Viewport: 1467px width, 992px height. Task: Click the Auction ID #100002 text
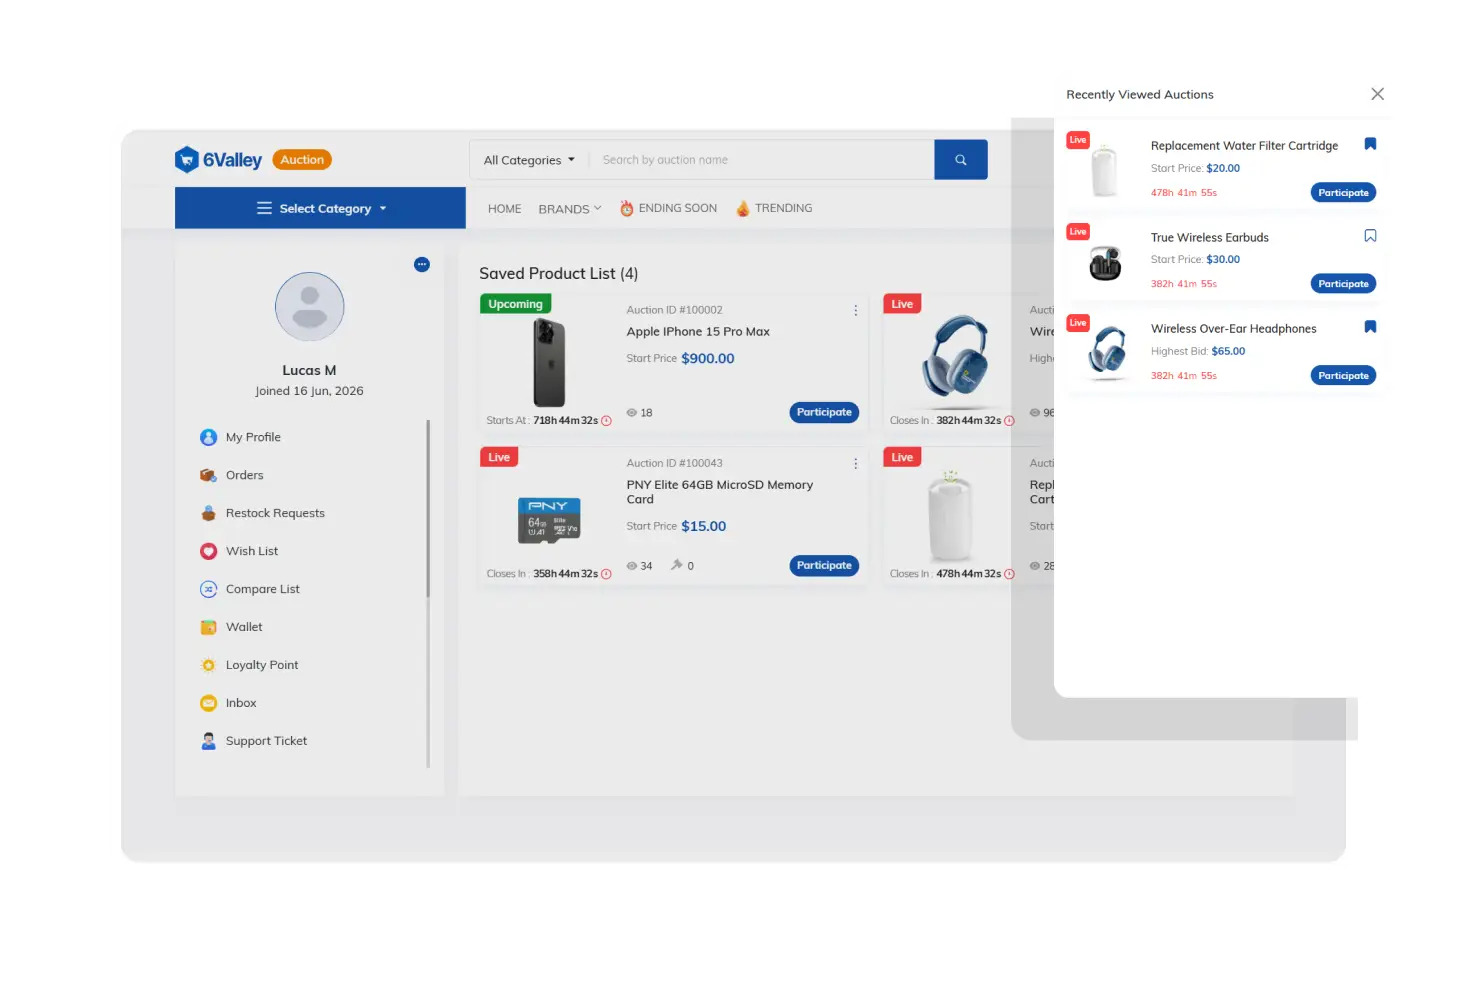point(675,310)
